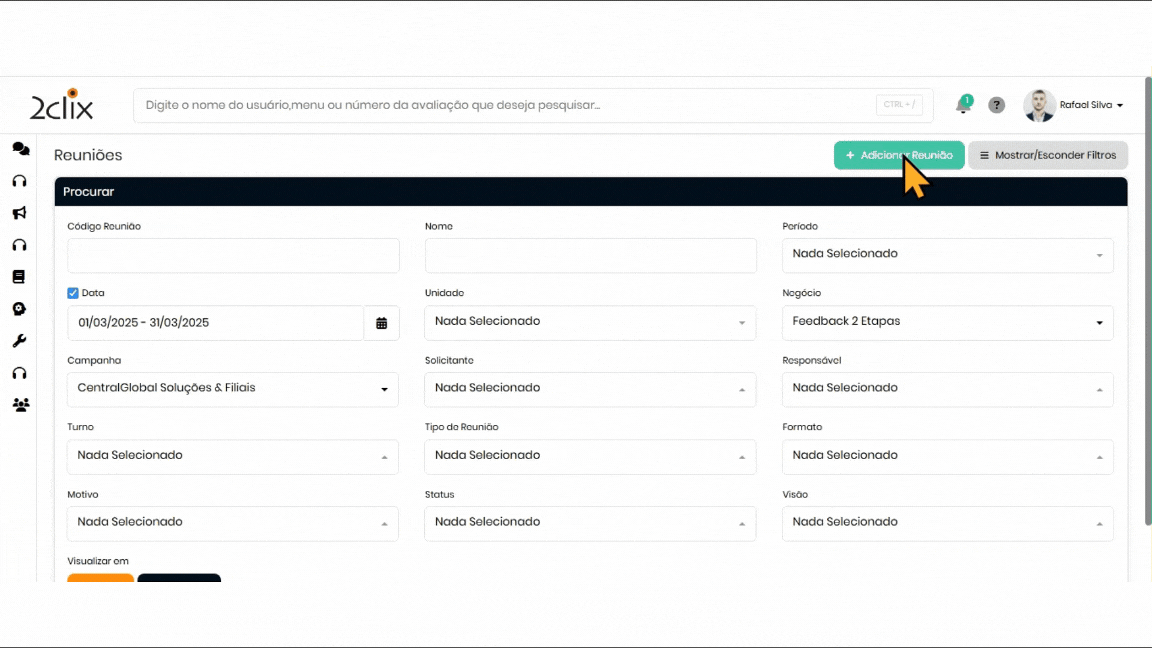Select the head-with-gear sidebar icon
The width and height of the screenshot is (1152, 648).
pyautogui.click(x=19, y=309)
